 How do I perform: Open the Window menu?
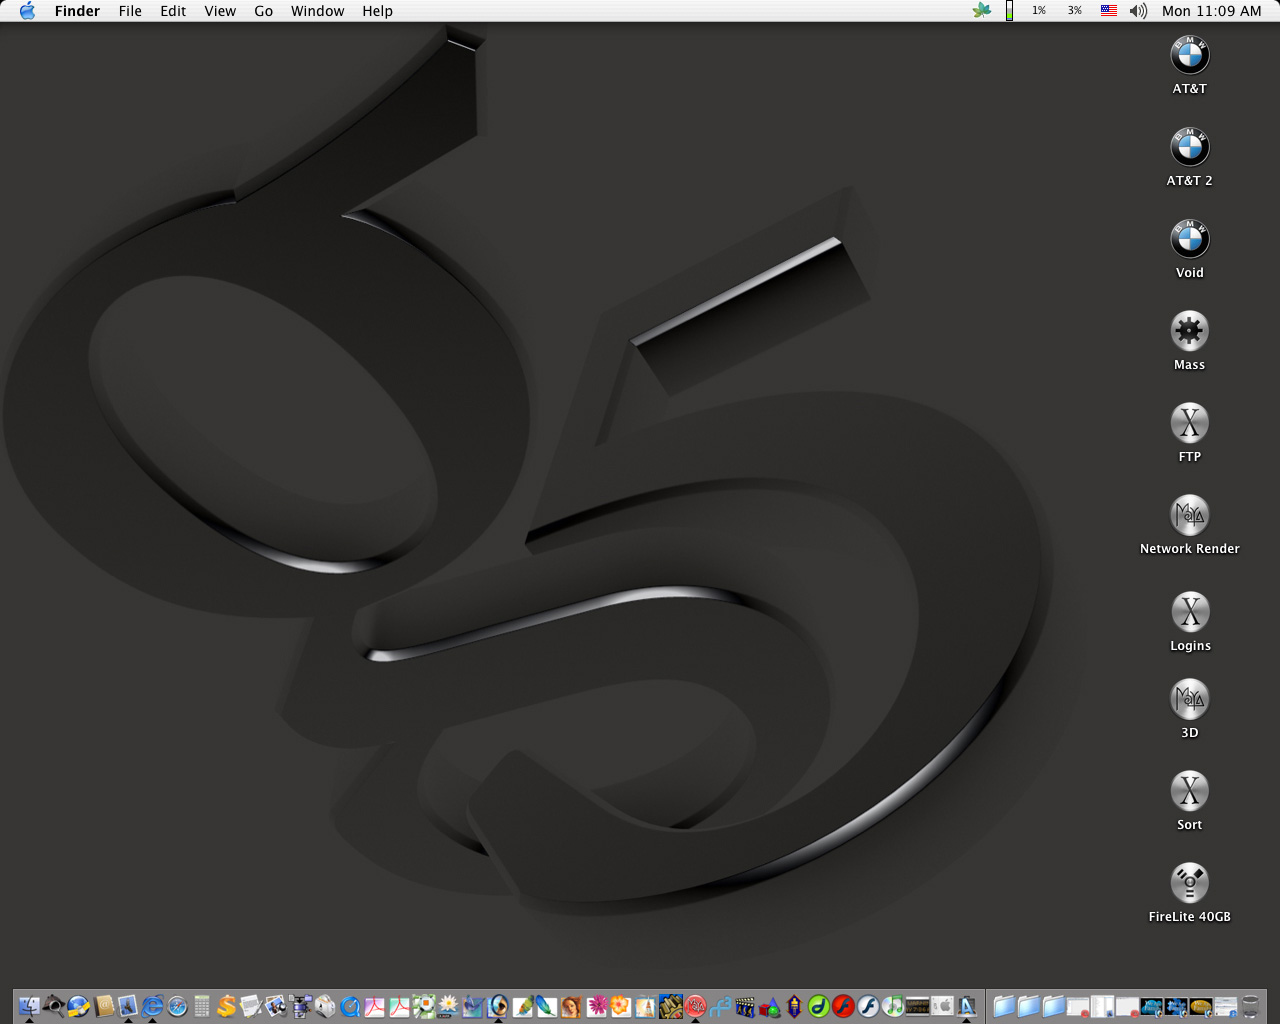click(317, 11)
